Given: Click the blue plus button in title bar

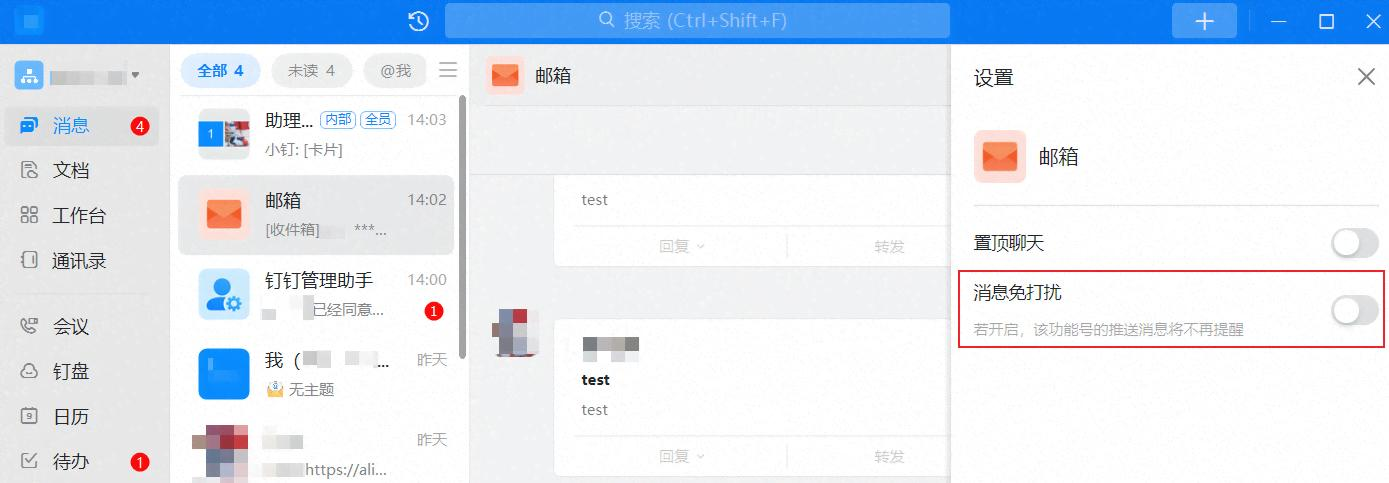Looking at the screenshot, I should 1204,21.
